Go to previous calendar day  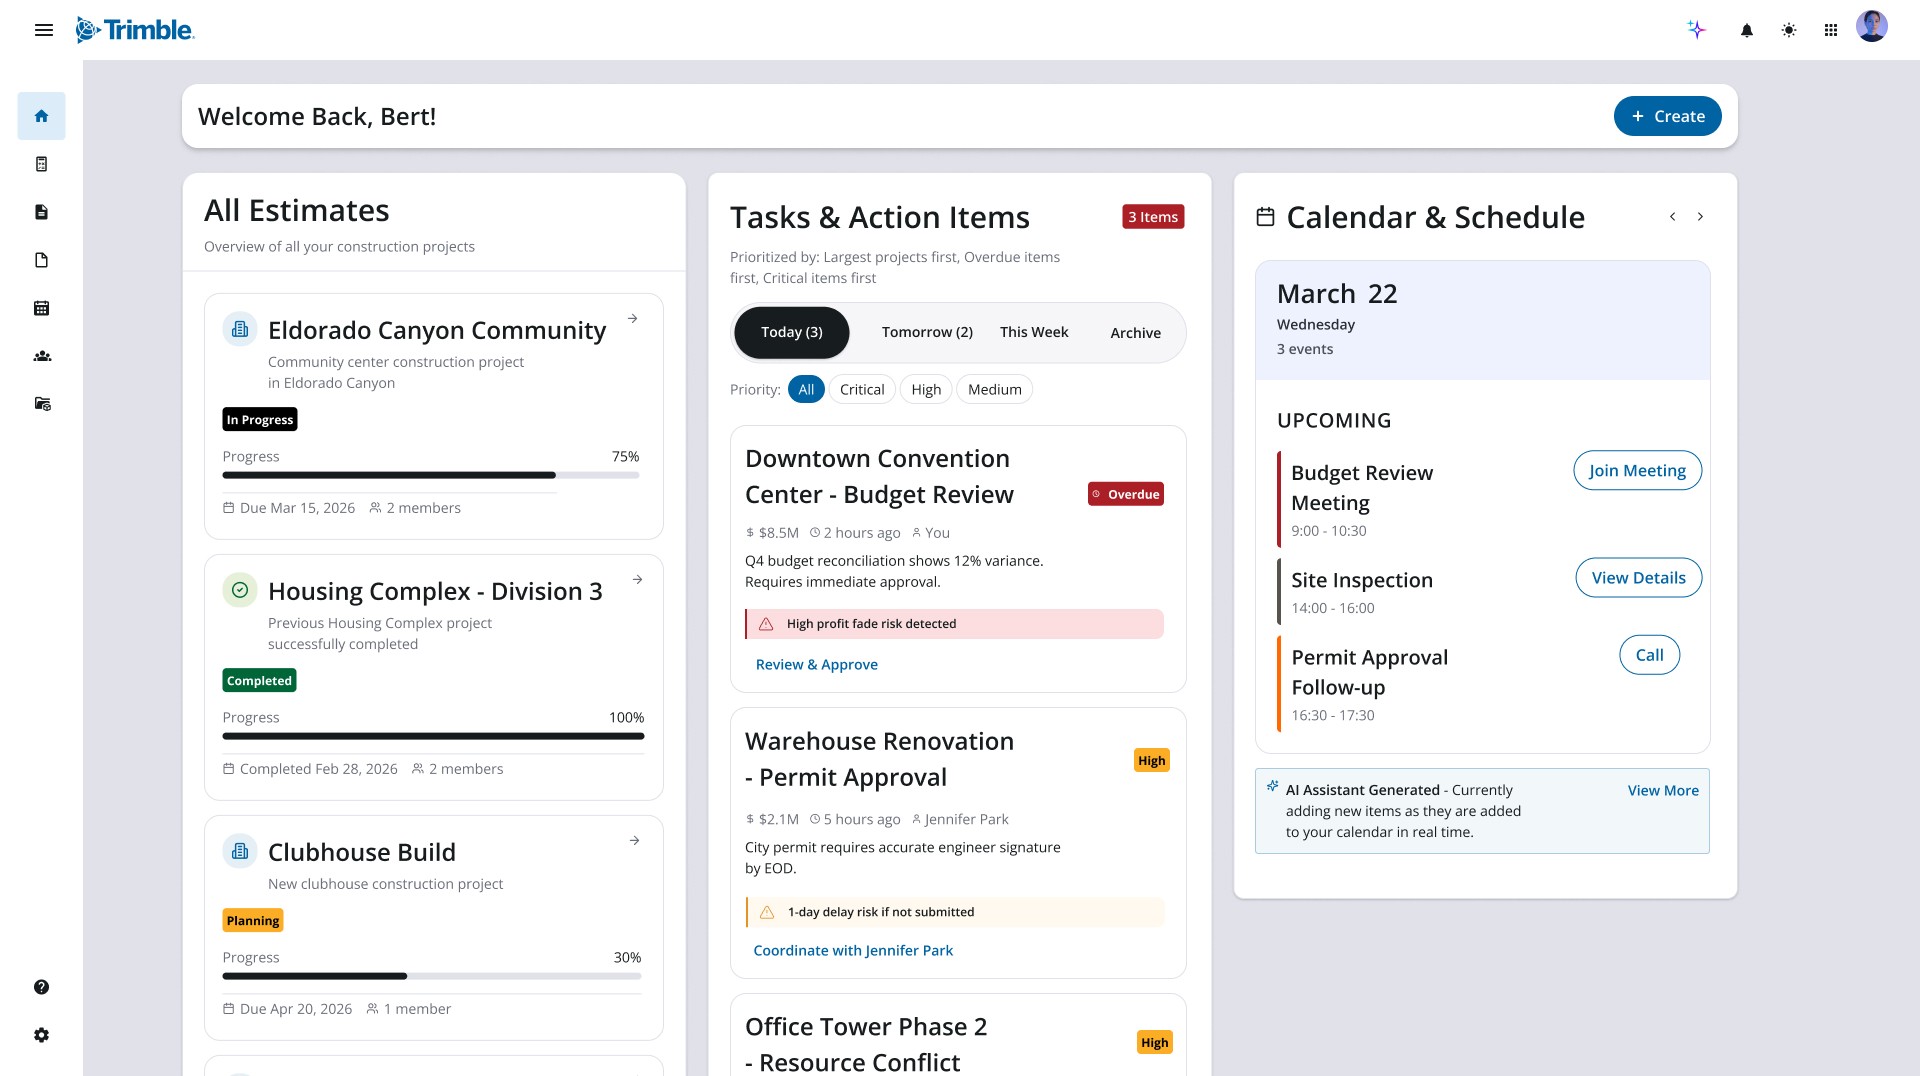tap(1672, 216)
